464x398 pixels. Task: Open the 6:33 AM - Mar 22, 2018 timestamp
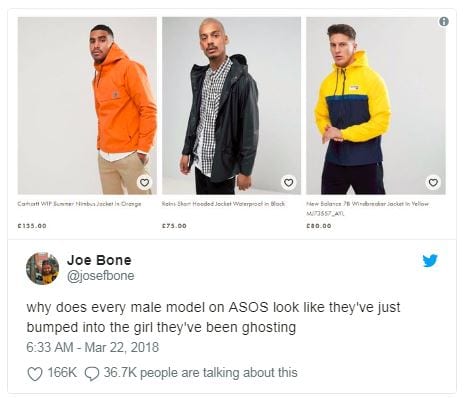coord(93,347)
